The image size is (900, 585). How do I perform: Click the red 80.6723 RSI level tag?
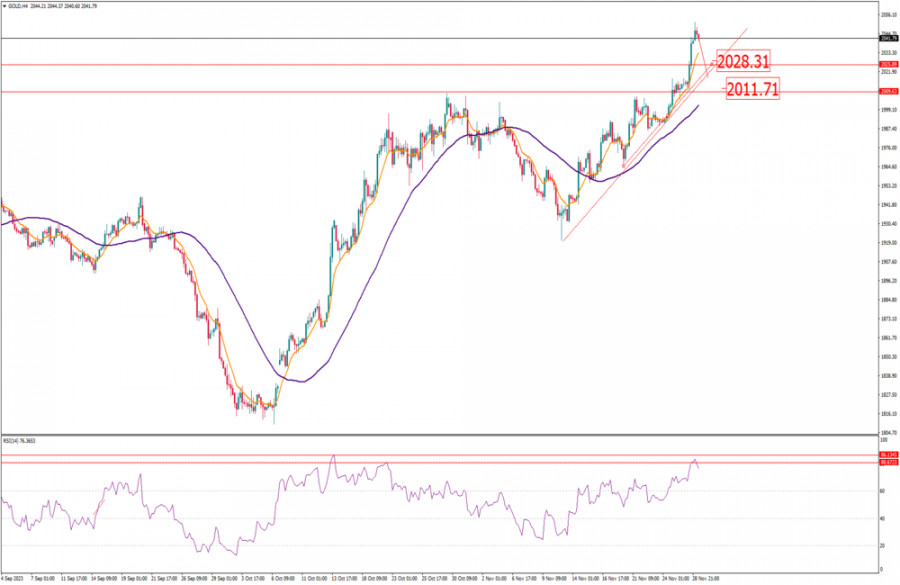[886, 462]
